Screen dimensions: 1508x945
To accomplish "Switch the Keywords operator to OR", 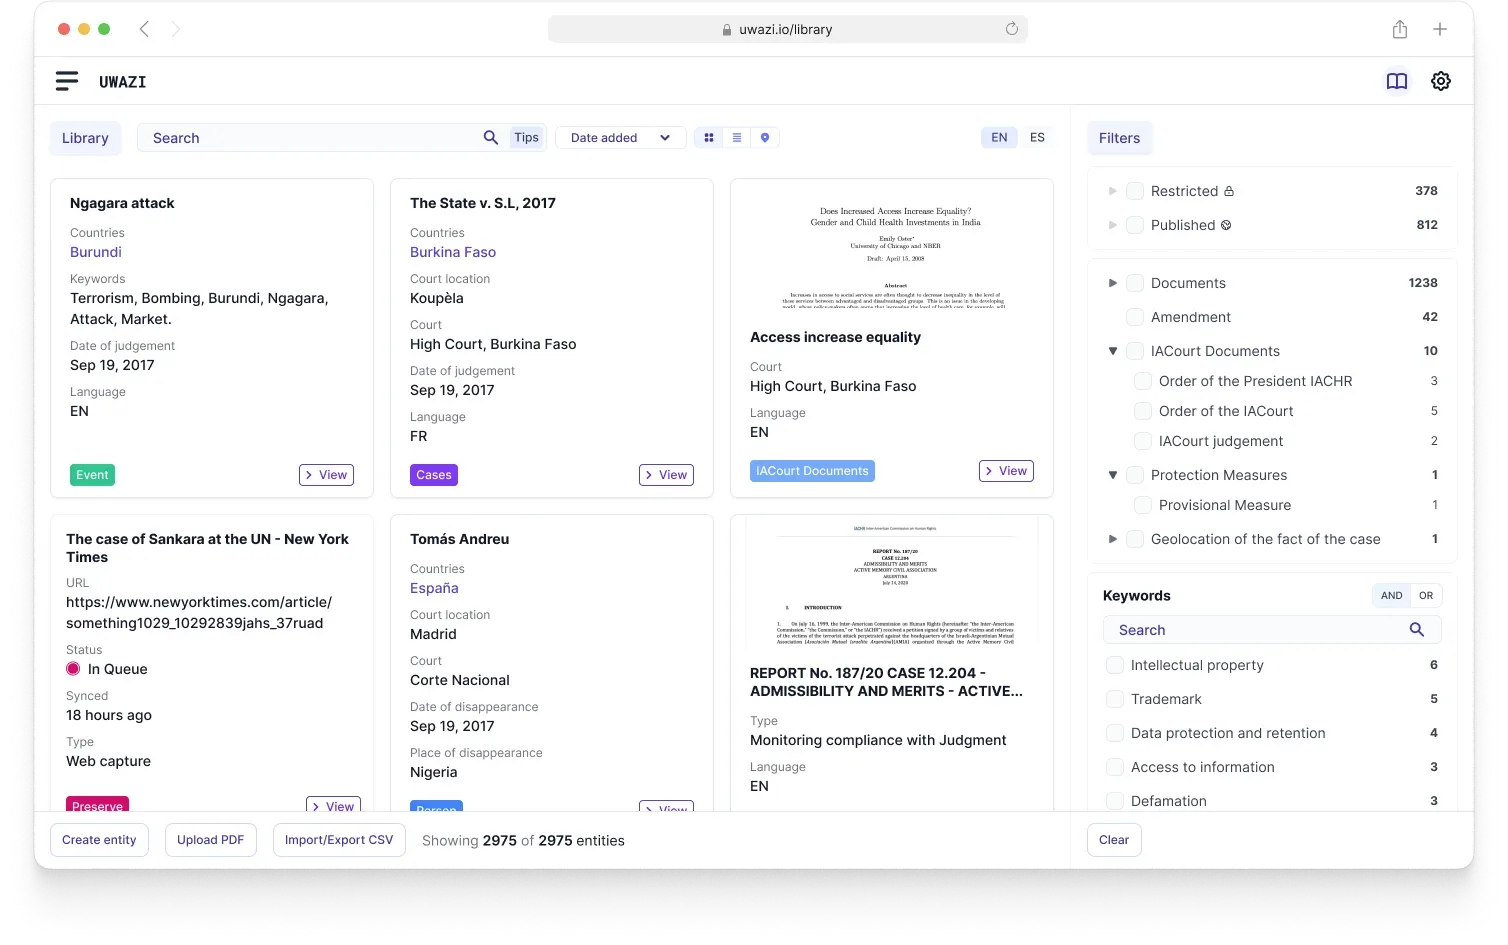I will (x=1424, y=595).
